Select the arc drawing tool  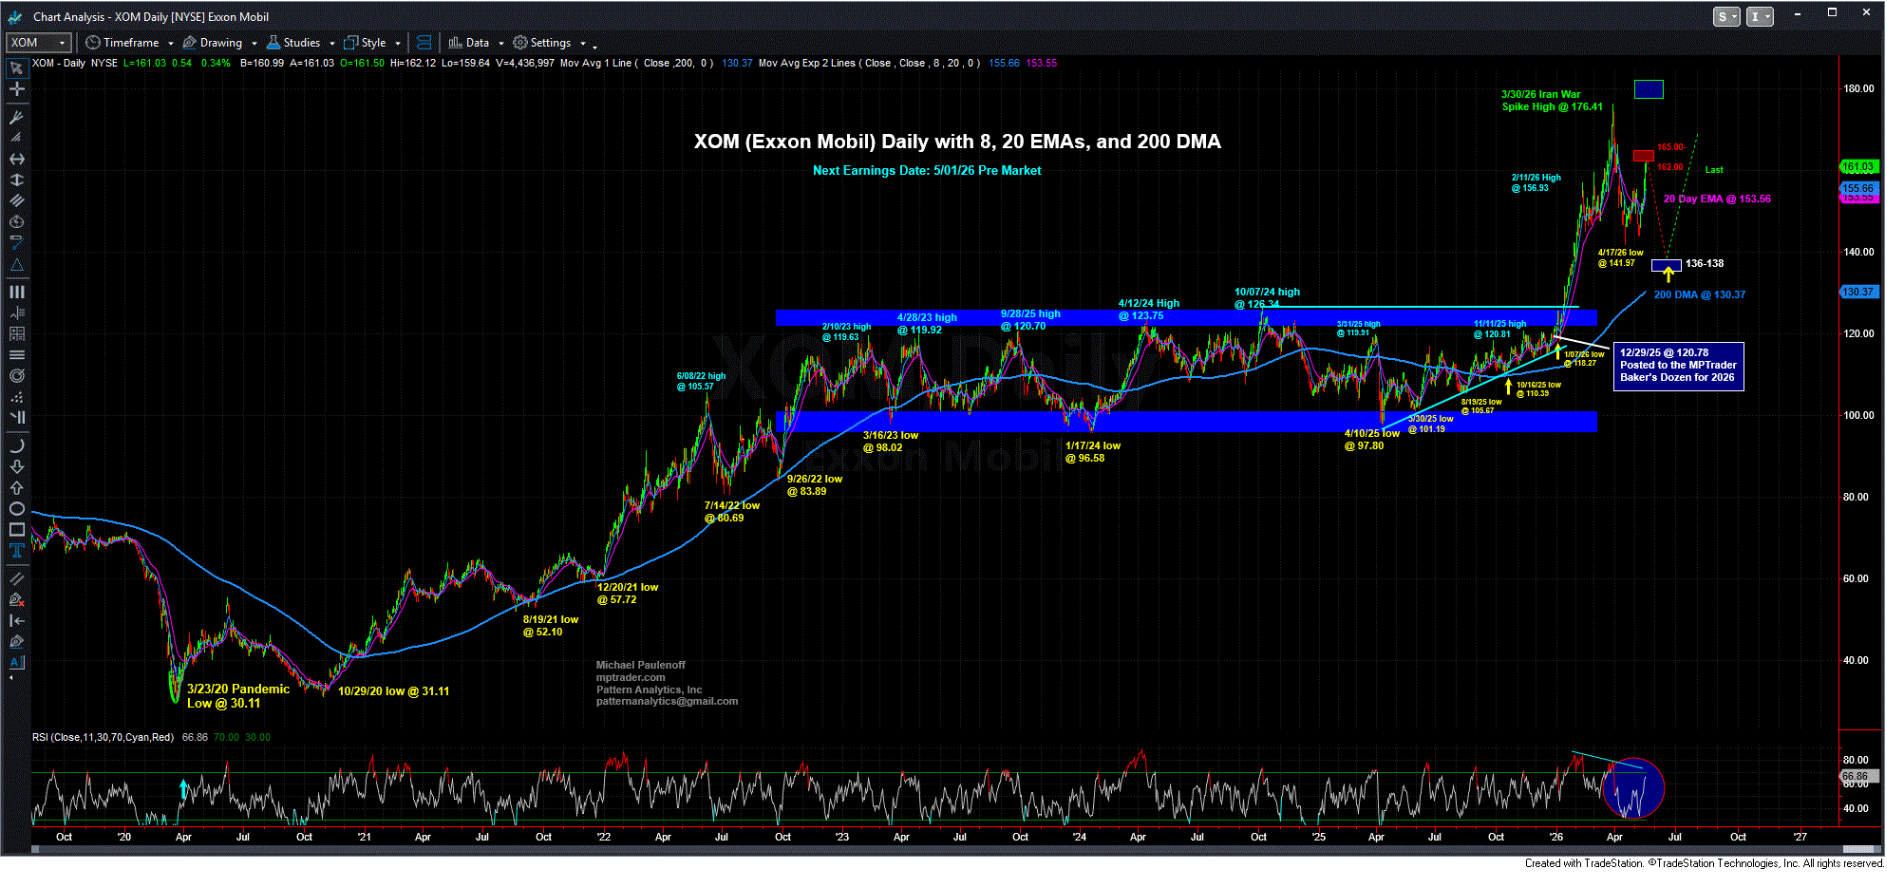(16, 446)
